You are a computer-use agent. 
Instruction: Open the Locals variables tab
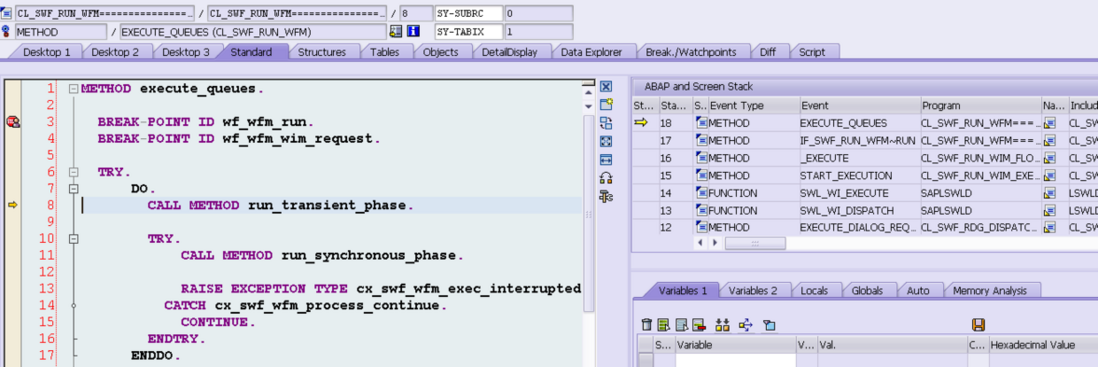814,291
